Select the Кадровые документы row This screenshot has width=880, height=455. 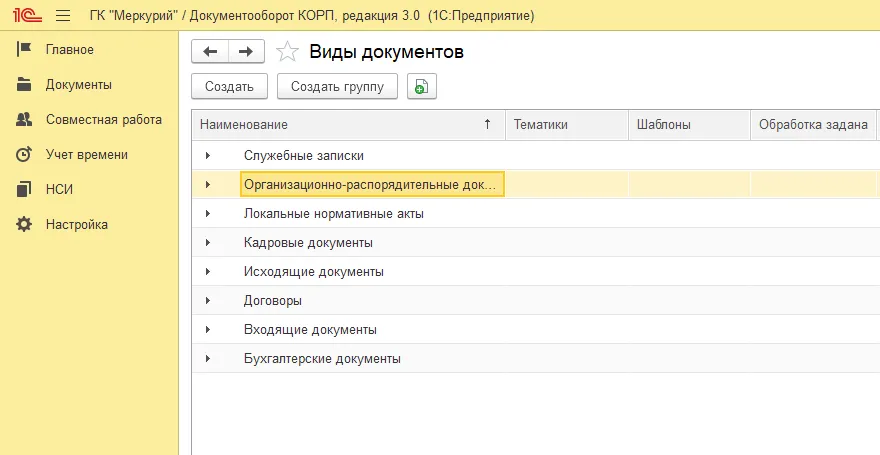point(536,242)
